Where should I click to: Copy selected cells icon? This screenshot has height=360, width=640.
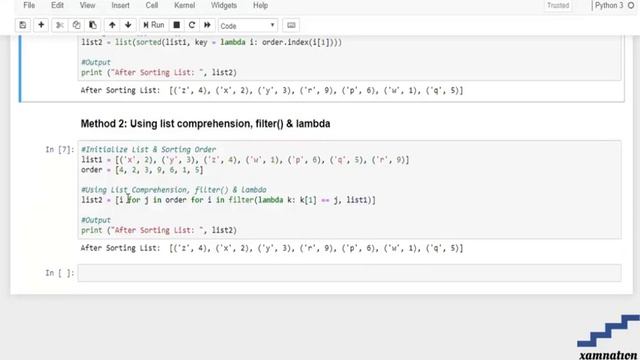(76, 25)
